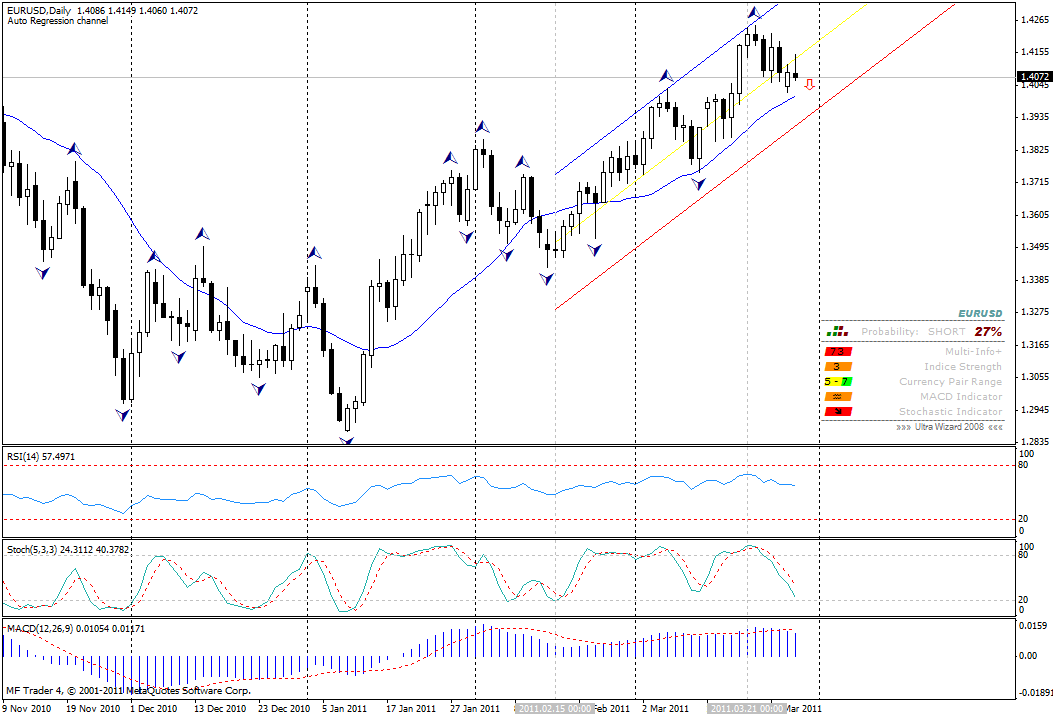Click the red down-arrow signal icon near price 1.4072
Screen dimensions: 1053x716
click(x=810, y=84)
